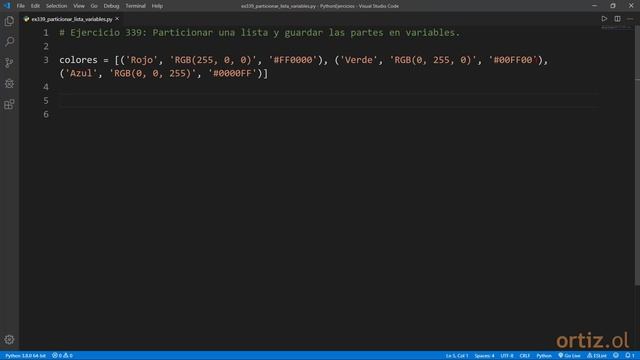Click the 'RGB(0, 0, 255)' string
This screenshot has width=640, height=360.
point(153,73)
